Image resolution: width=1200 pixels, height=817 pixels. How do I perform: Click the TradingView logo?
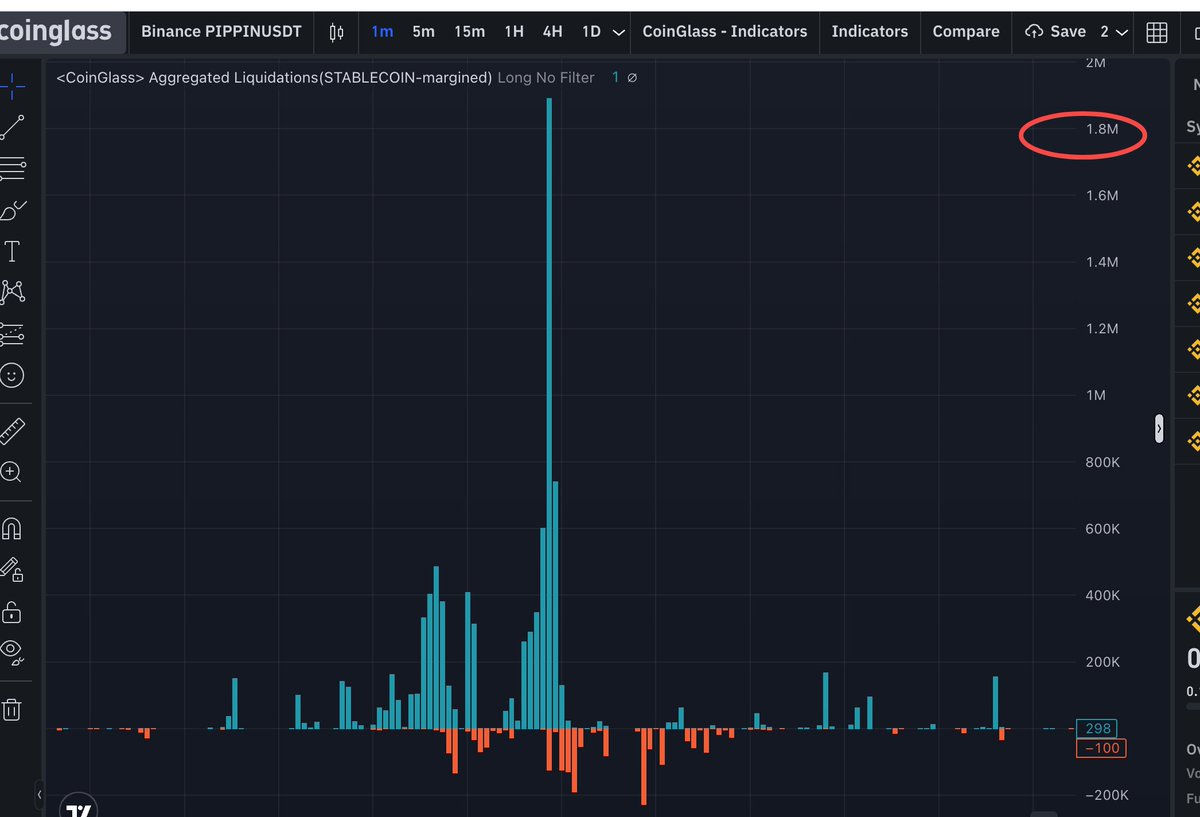pyautogui.click(x=78, y=808)
